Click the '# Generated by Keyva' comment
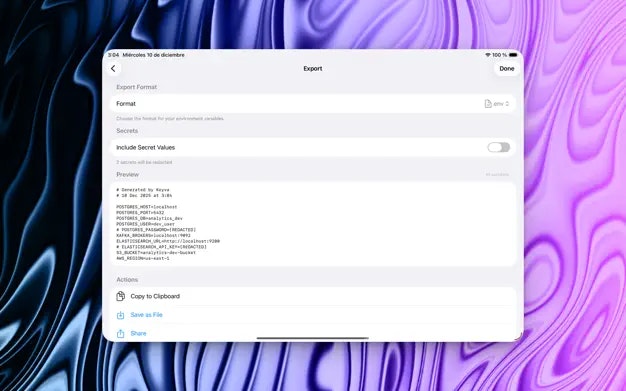Screen dimensions: 626x391 point(143,190)
